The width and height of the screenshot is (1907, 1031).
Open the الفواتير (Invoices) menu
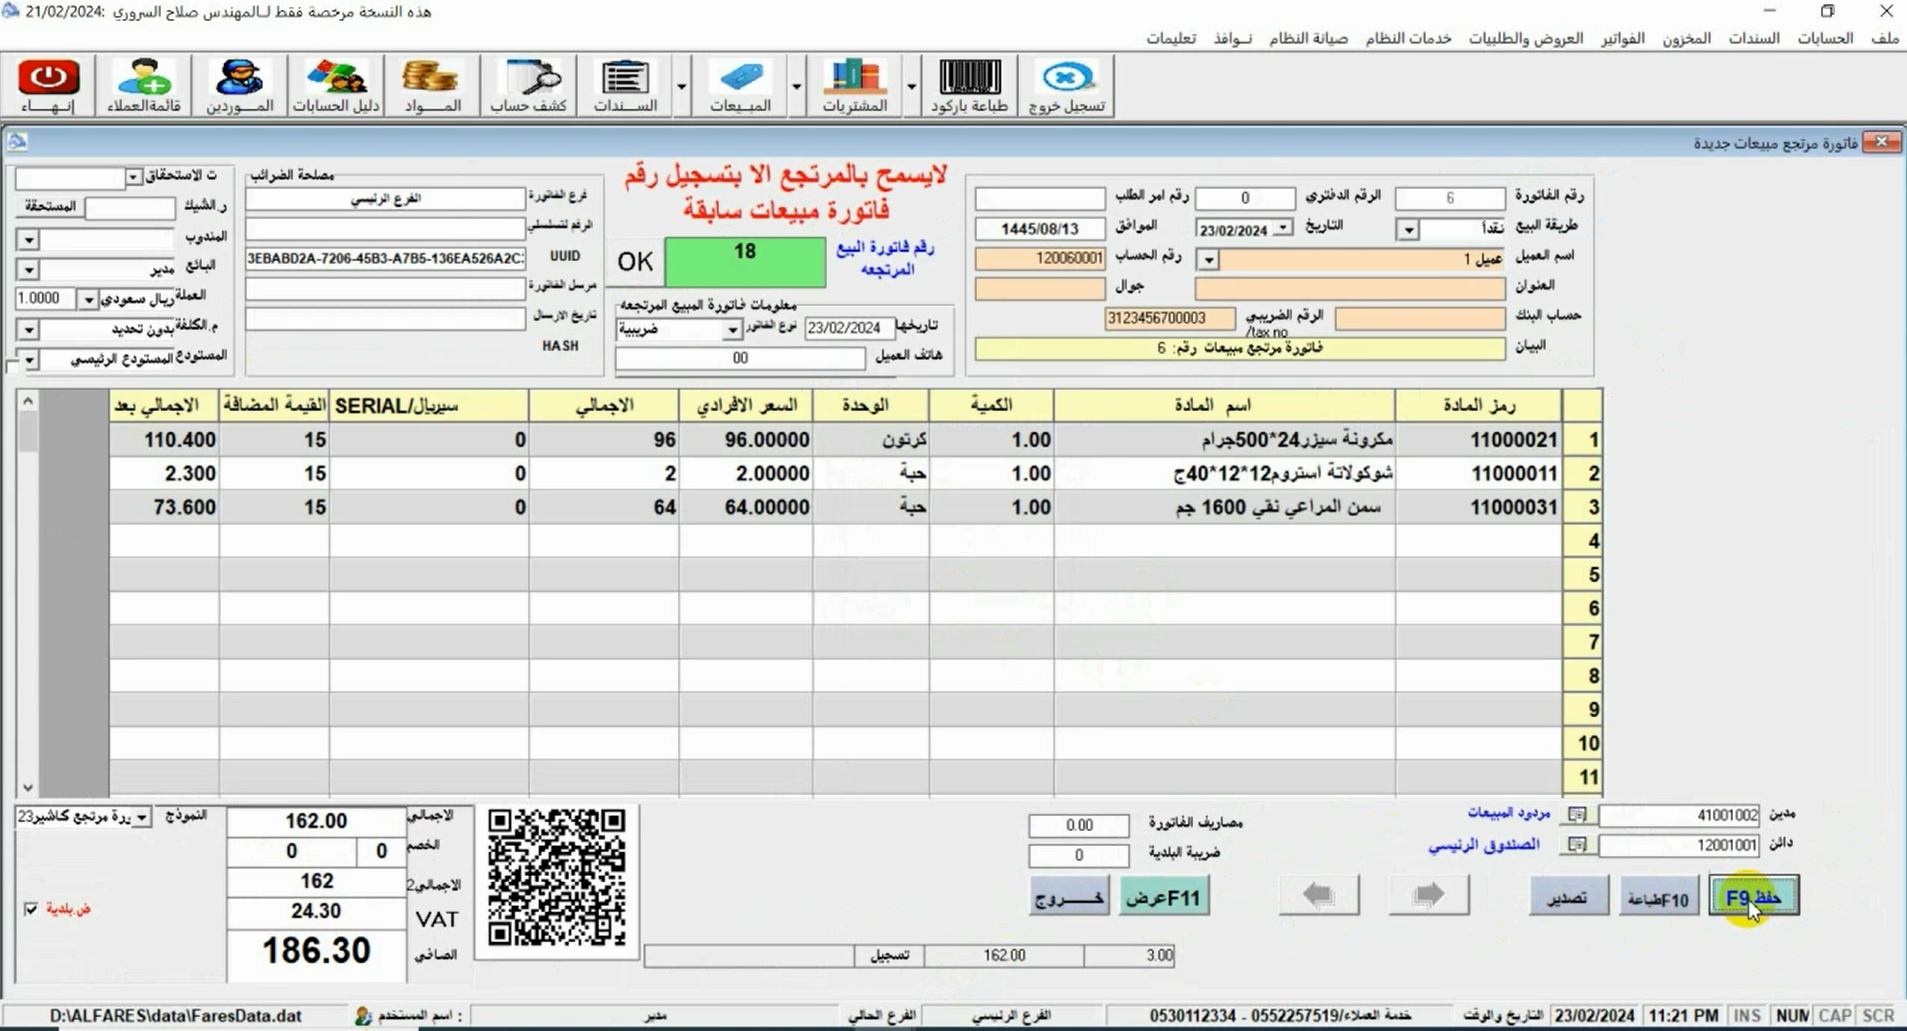[1622, 38]
